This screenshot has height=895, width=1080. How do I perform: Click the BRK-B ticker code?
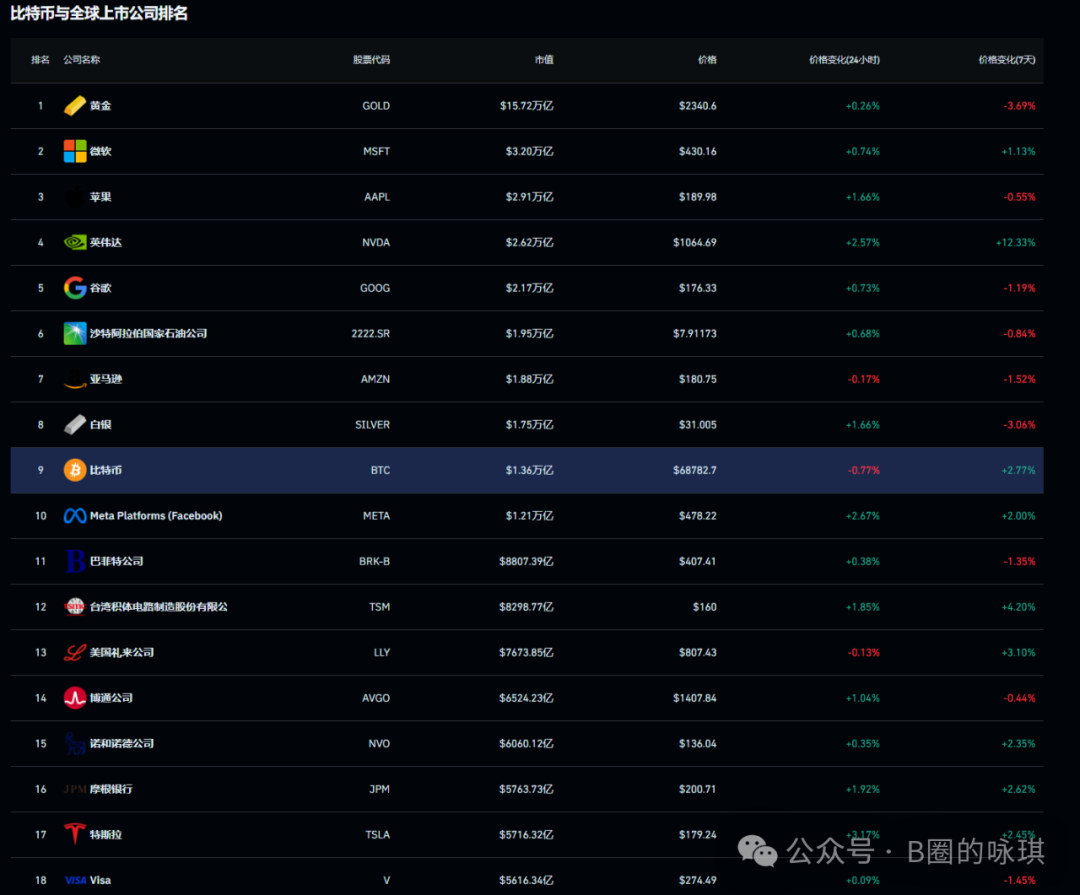[374, 561]
